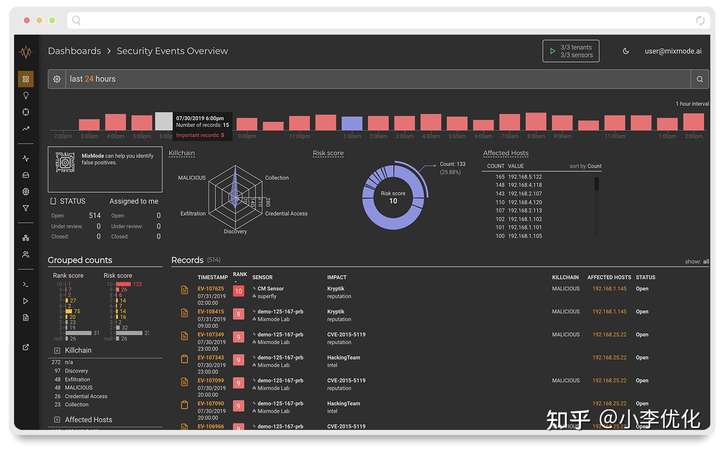
Task: Click the MixMode logo icon
Action: 26,52
